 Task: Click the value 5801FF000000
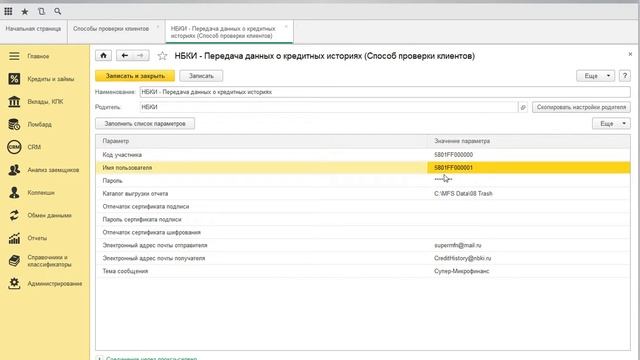(453, 155)
